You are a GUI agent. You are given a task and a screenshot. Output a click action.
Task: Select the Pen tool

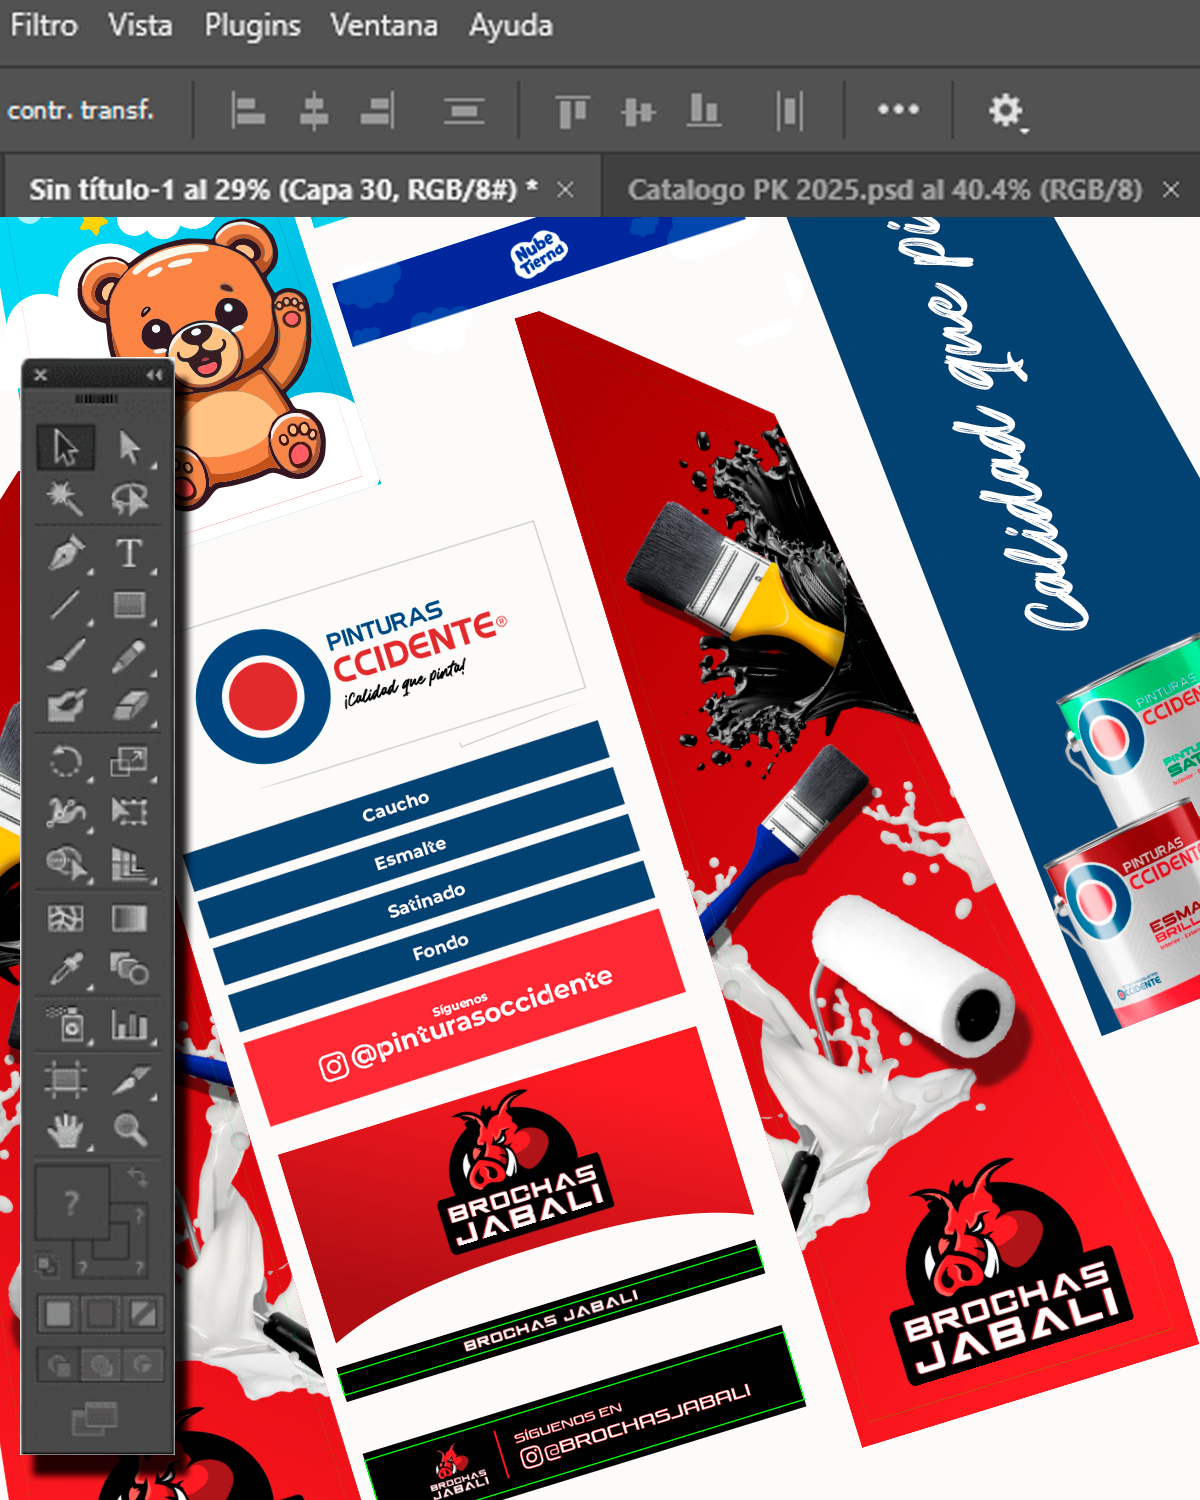[x=66, y=553]
